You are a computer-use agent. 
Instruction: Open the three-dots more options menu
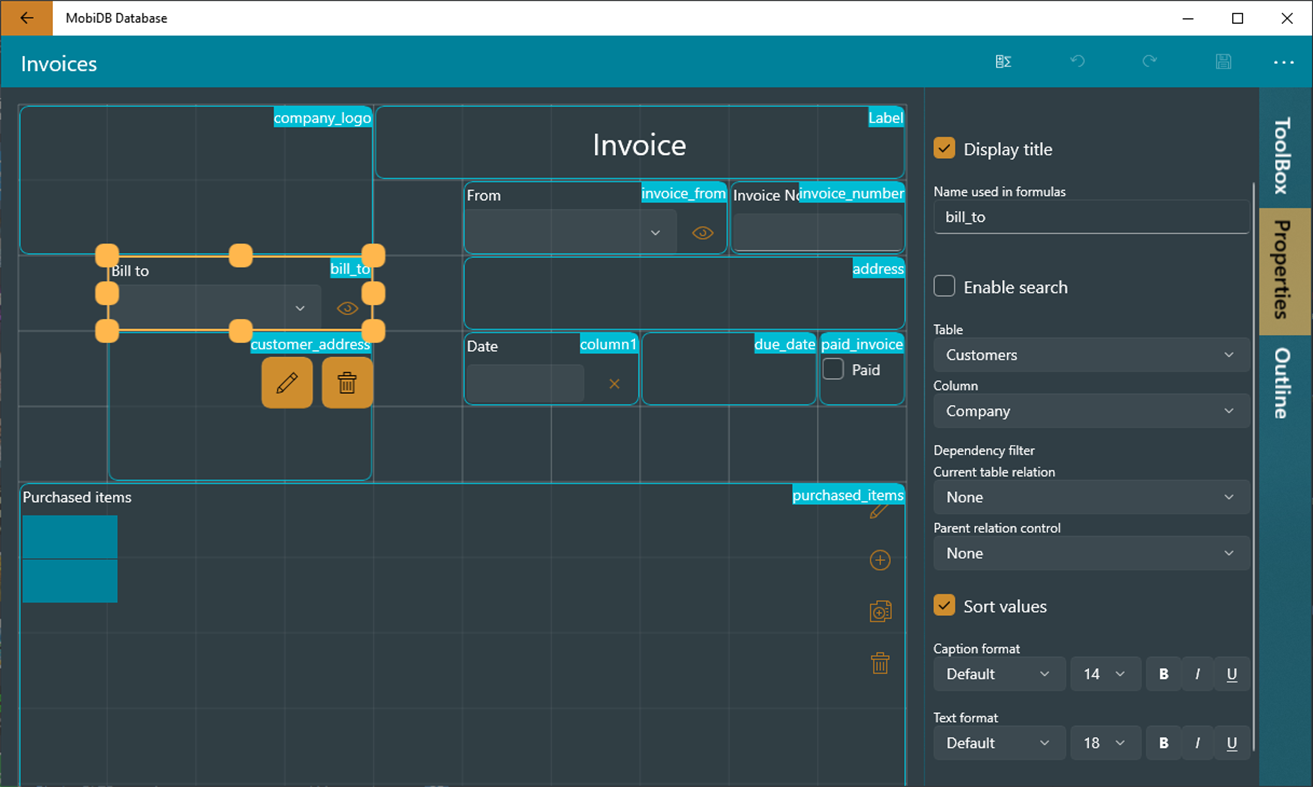click(x=1284, y=63)
